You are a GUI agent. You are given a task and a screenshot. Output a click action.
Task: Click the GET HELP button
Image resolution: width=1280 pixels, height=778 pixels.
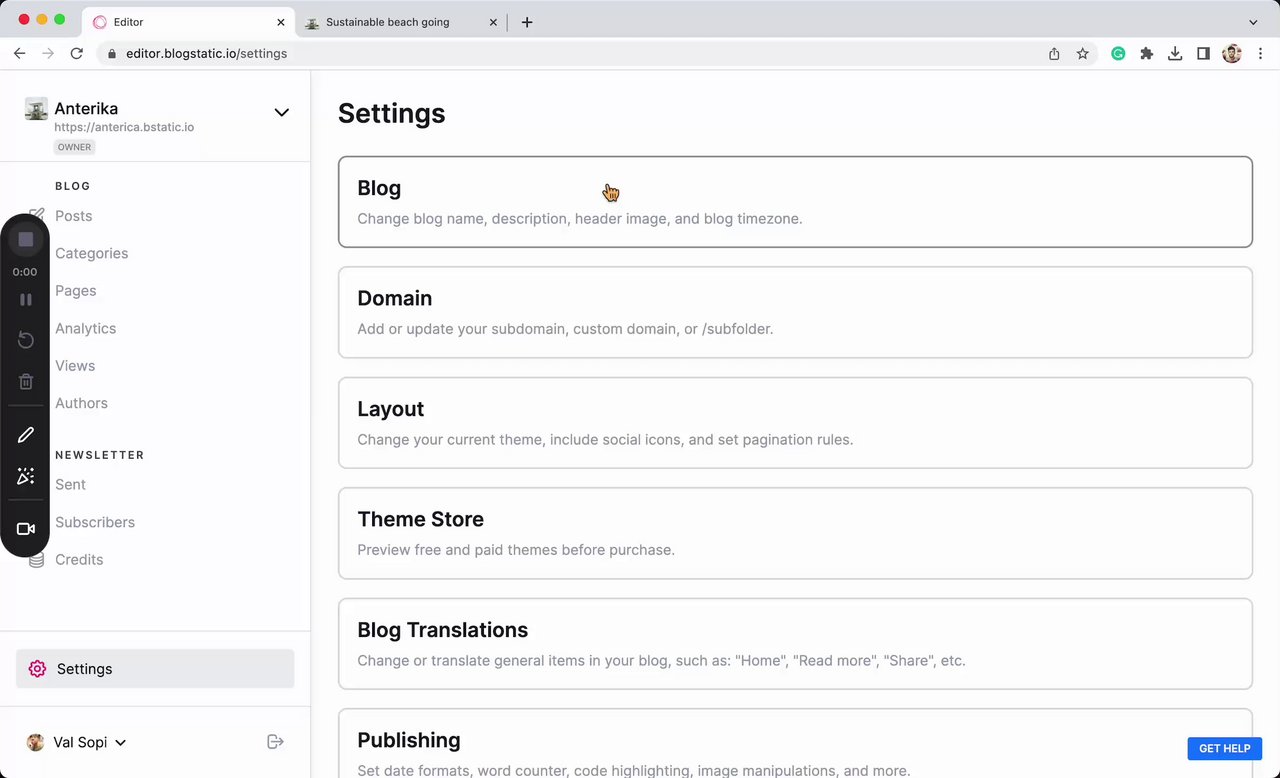pos(1224,748)
